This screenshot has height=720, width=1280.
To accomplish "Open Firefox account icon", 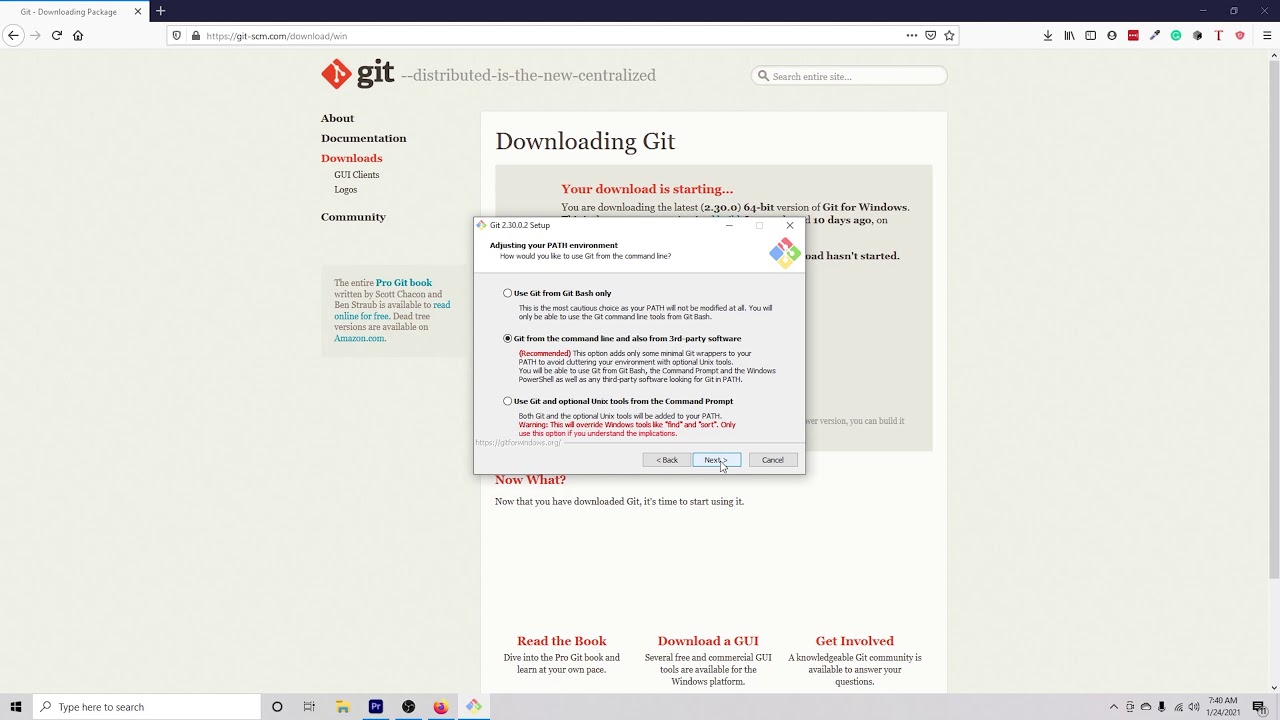I will point(1112,35).
